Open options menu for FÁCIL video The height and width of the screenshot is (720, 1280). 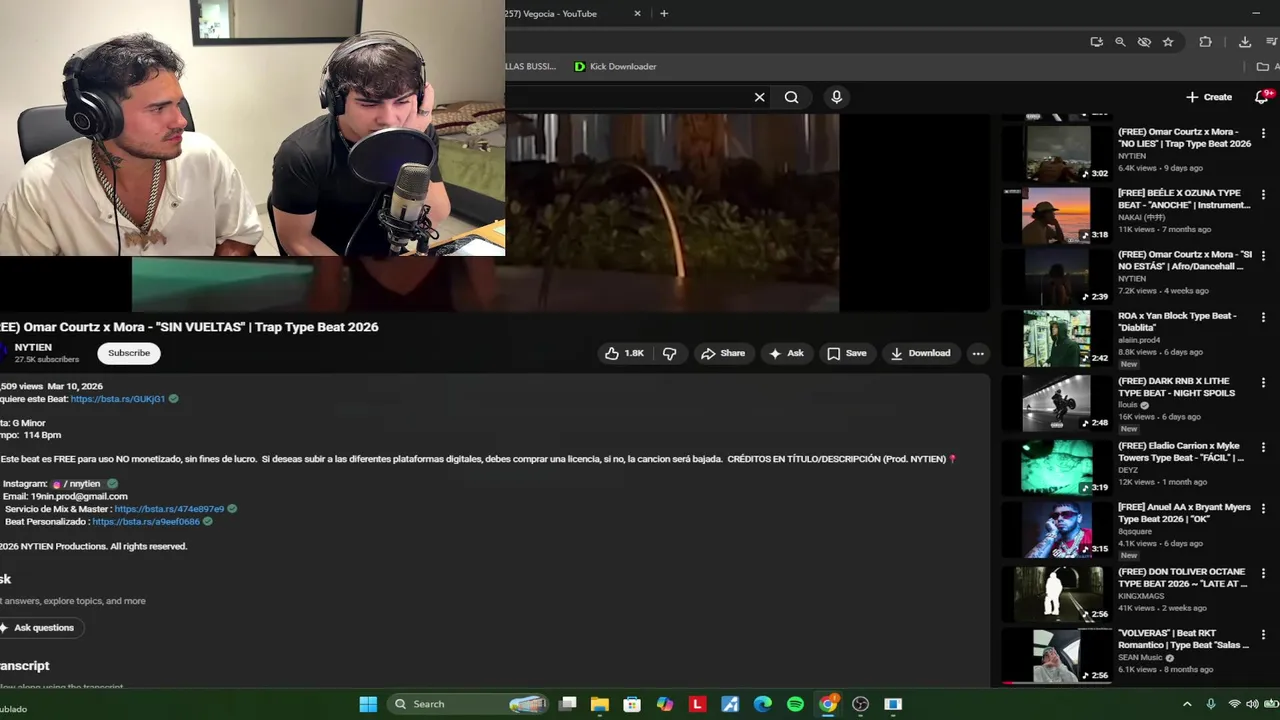[1263, 447]
